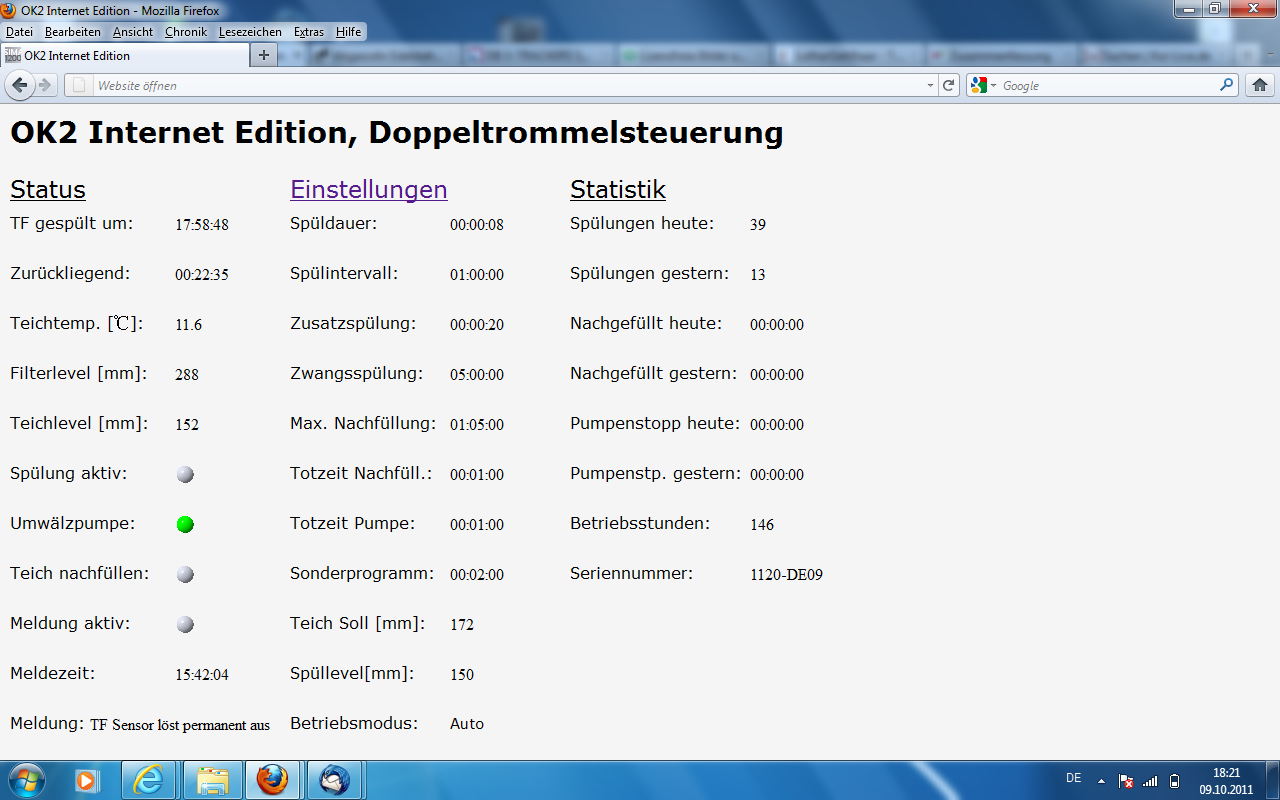Open the Einstellungen link

368,189
